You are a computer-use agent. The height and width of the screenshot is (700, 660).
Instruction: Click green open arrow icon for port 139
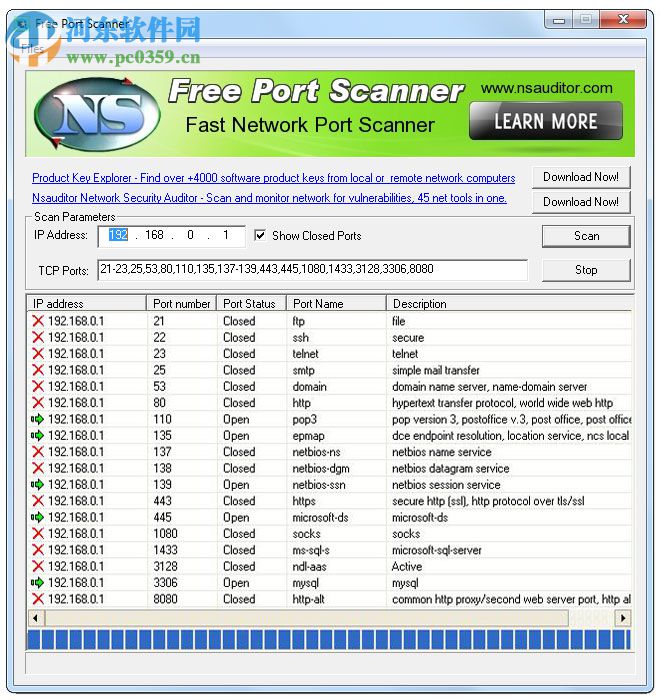tap(38, 484)
